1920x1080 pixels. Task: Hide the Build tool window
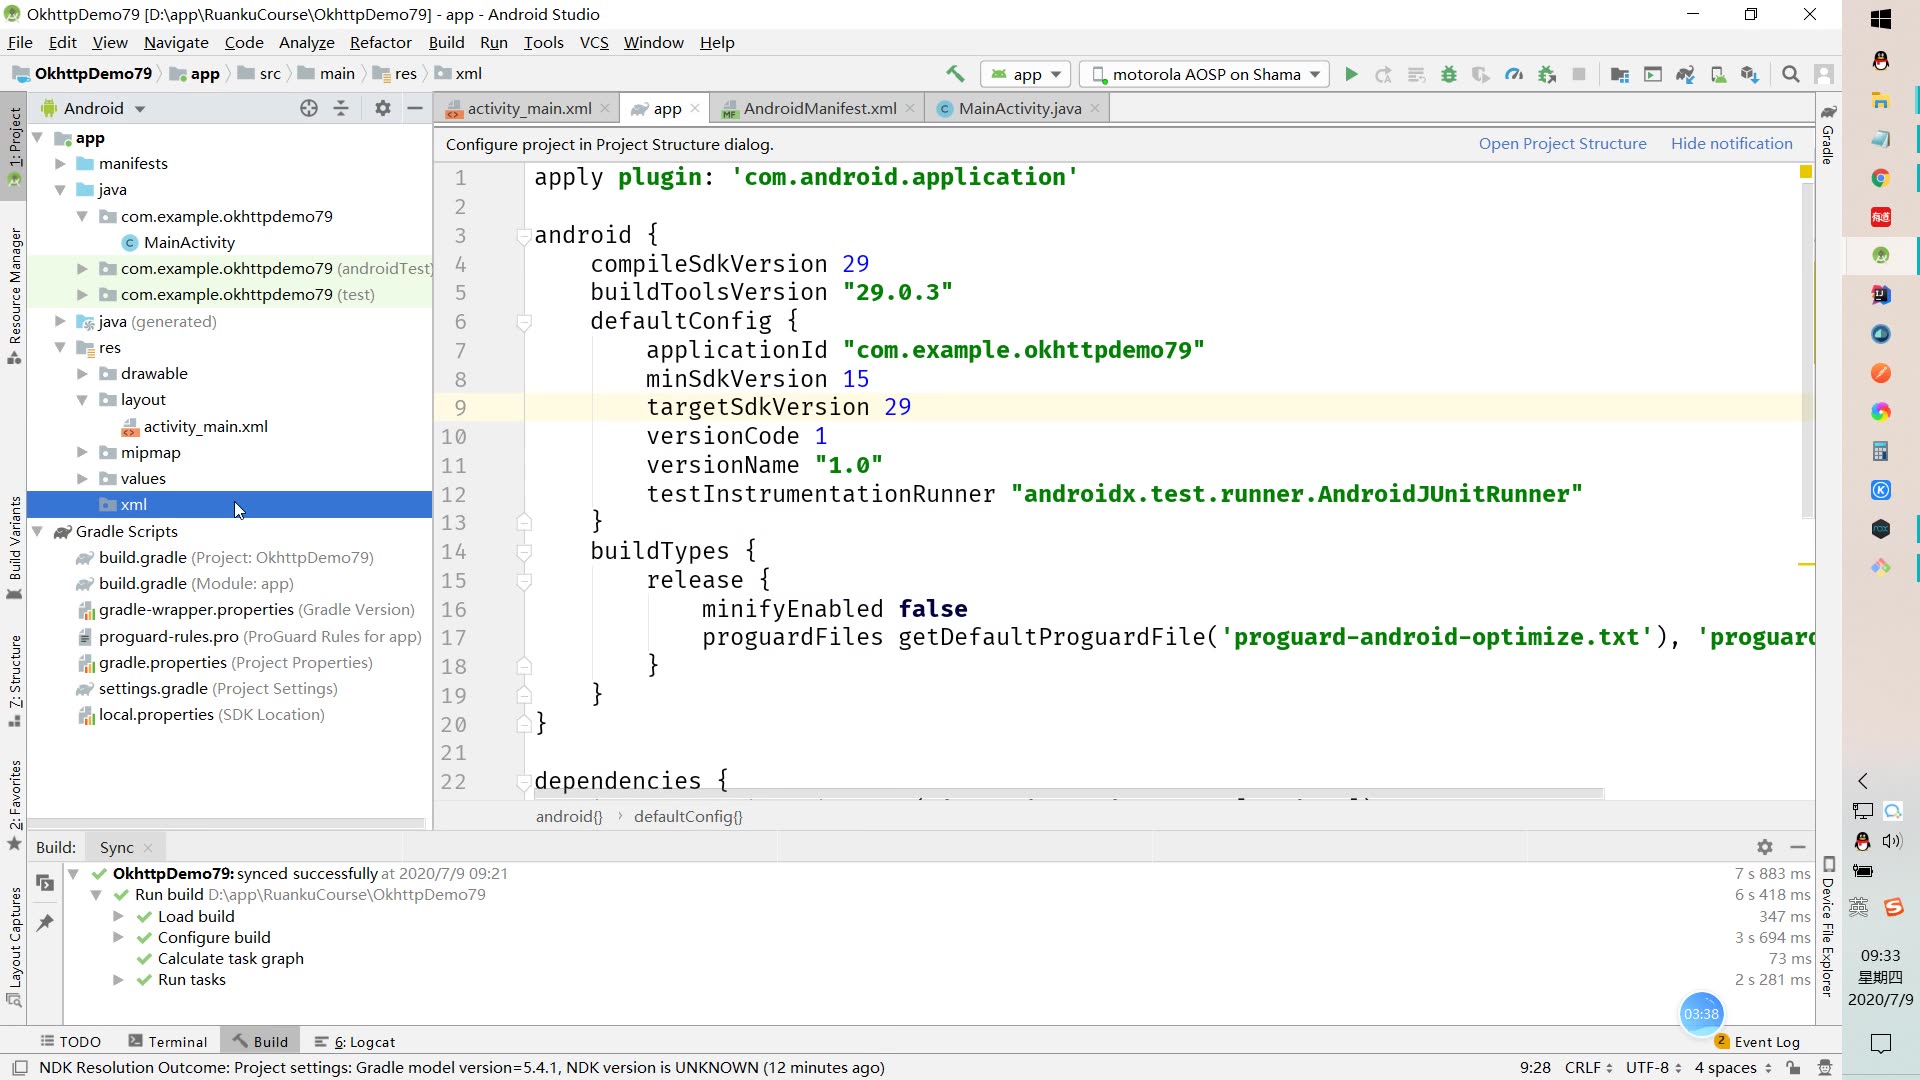point(1798,847)
